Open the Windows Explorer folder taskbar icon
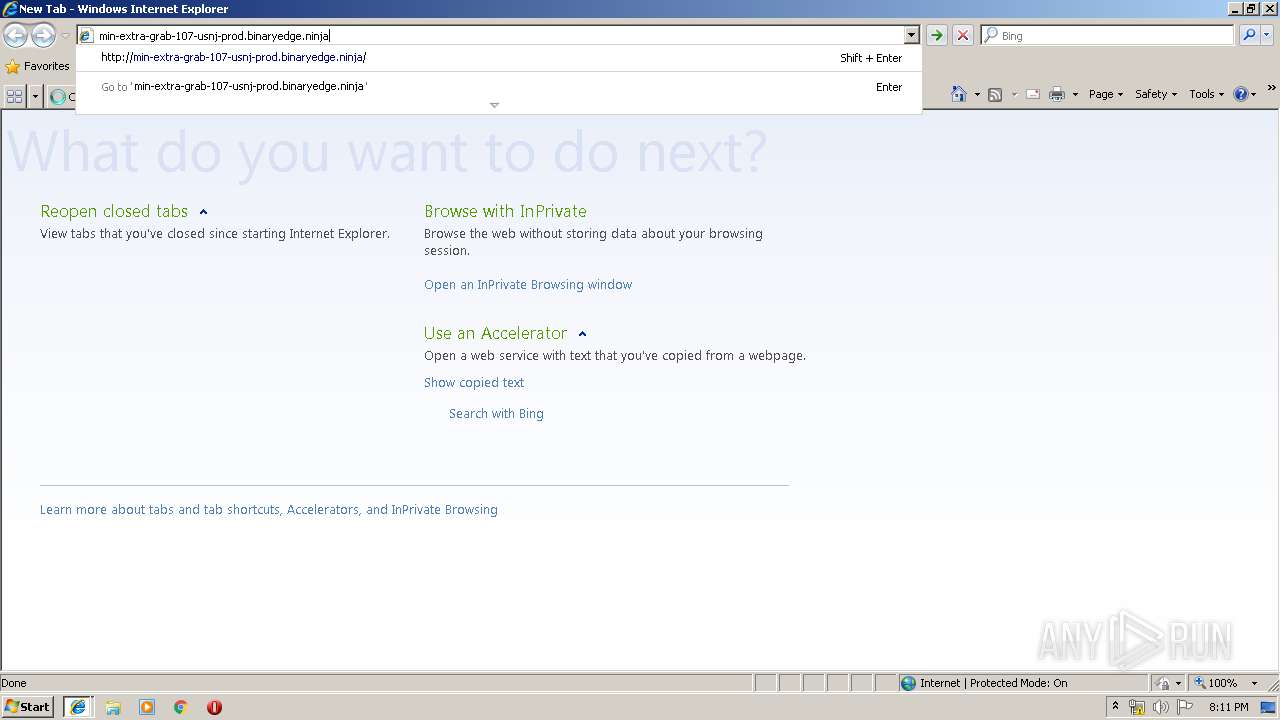Image resolution: width=1280 pixels, height=720 pixels. point(113,707)
